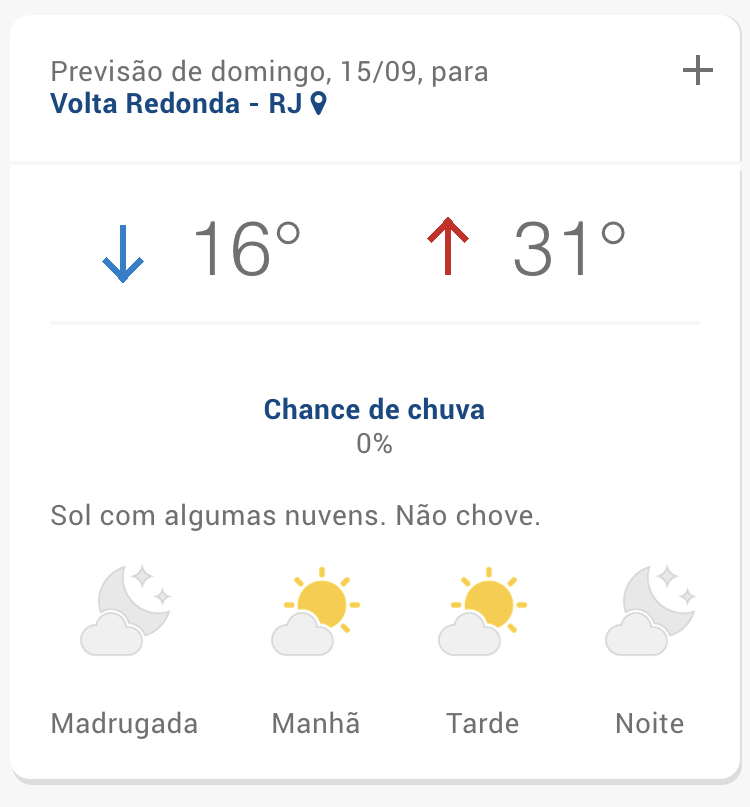Expand the forecast with the plus icon
Image resolution: width=750 pixels, height=807 pixels.
pyautogui.click(x=697, y=71)
